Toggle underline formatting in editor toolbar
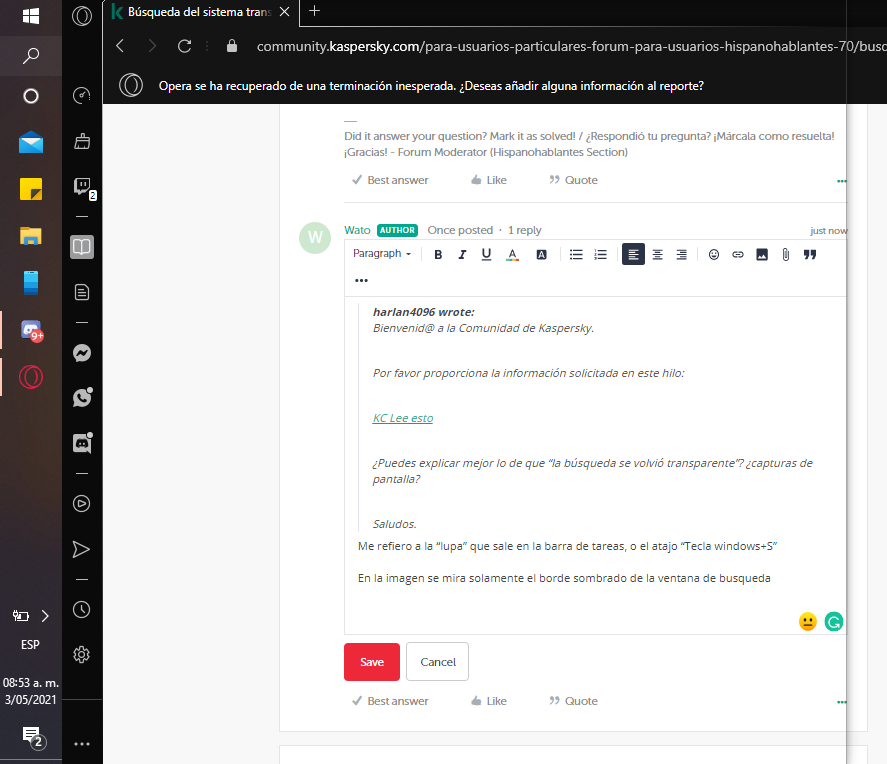 [x=486, y=254]
